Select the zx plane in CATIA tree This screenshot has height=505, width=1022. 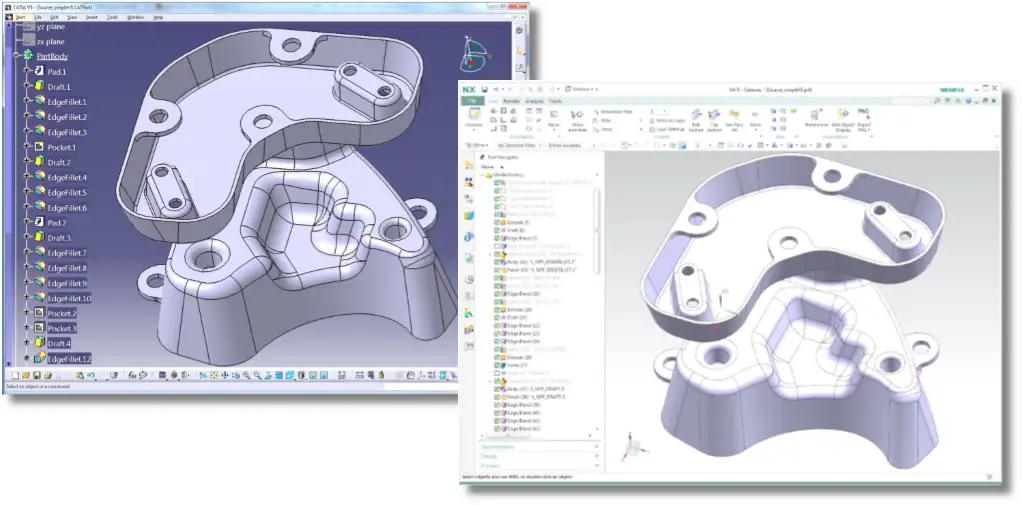pyautogui.click(x=50, y=42)
